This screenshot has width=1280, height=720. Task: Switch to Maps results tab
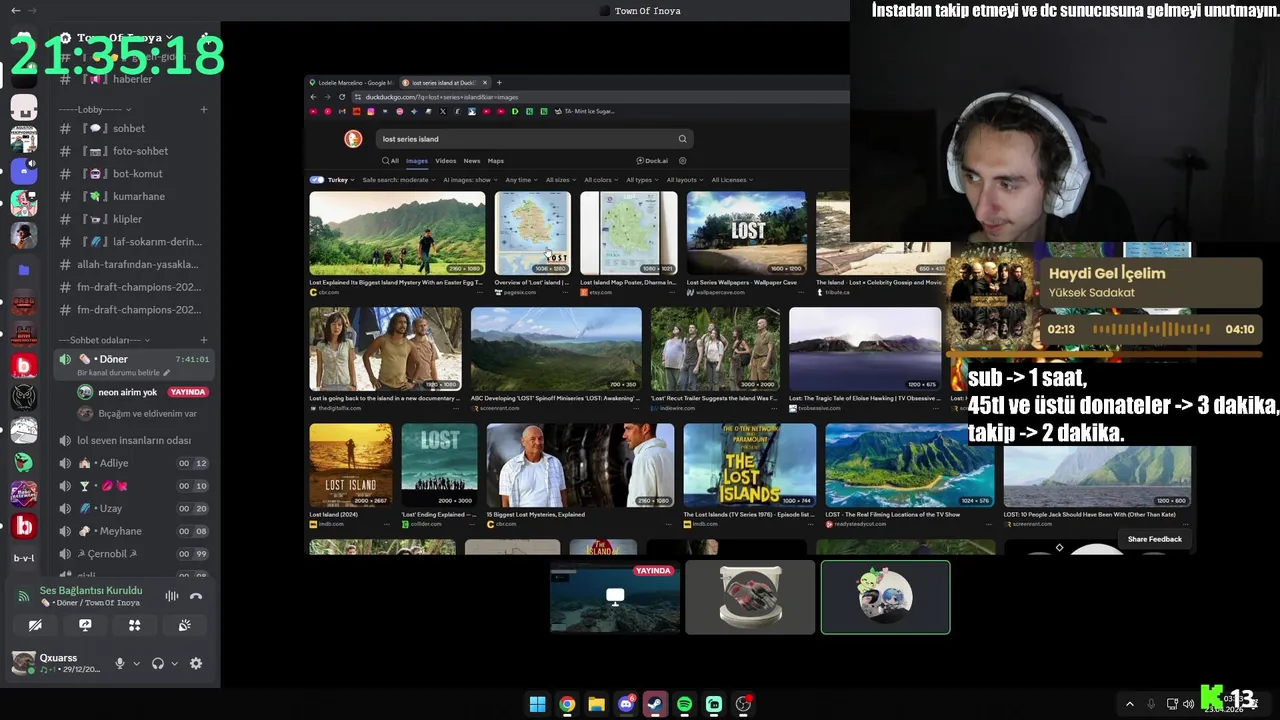click(x=496, y=161)
